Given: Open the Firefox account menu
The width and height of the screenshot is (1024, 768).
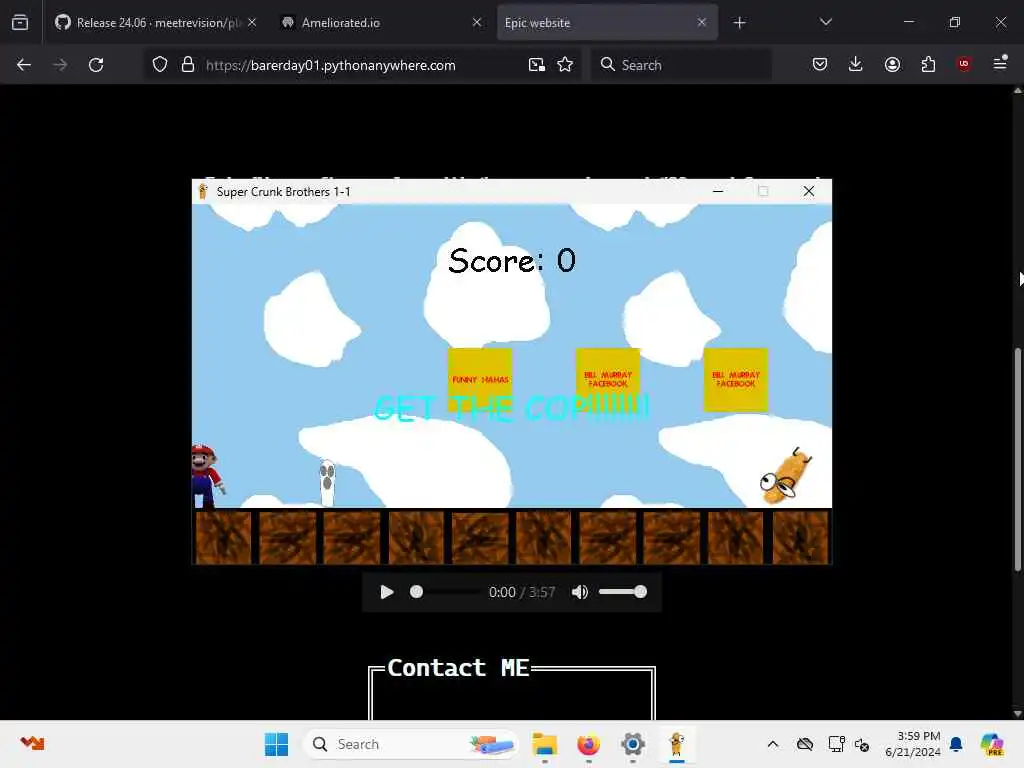Looking at the screenshot, I should click(x=892, y=64).
